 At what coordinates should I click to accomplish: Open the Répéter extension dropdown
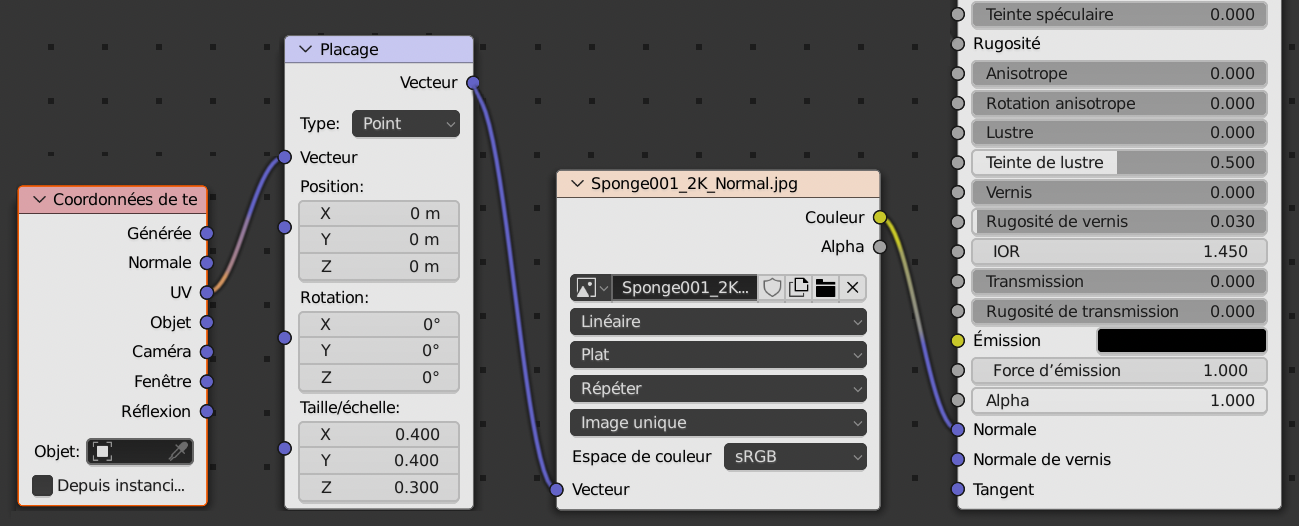[717, 388]
